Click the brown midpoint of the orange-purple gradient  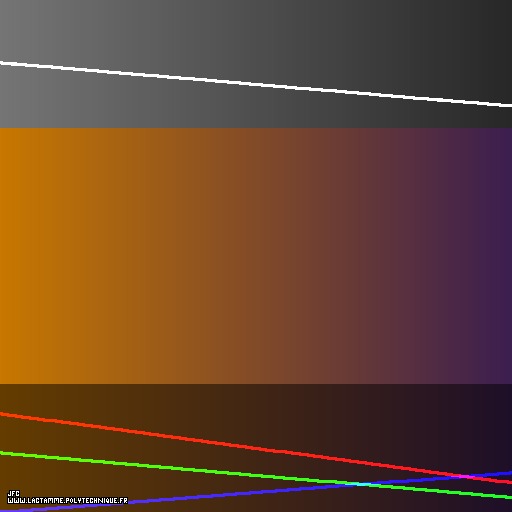coord(256,256)
